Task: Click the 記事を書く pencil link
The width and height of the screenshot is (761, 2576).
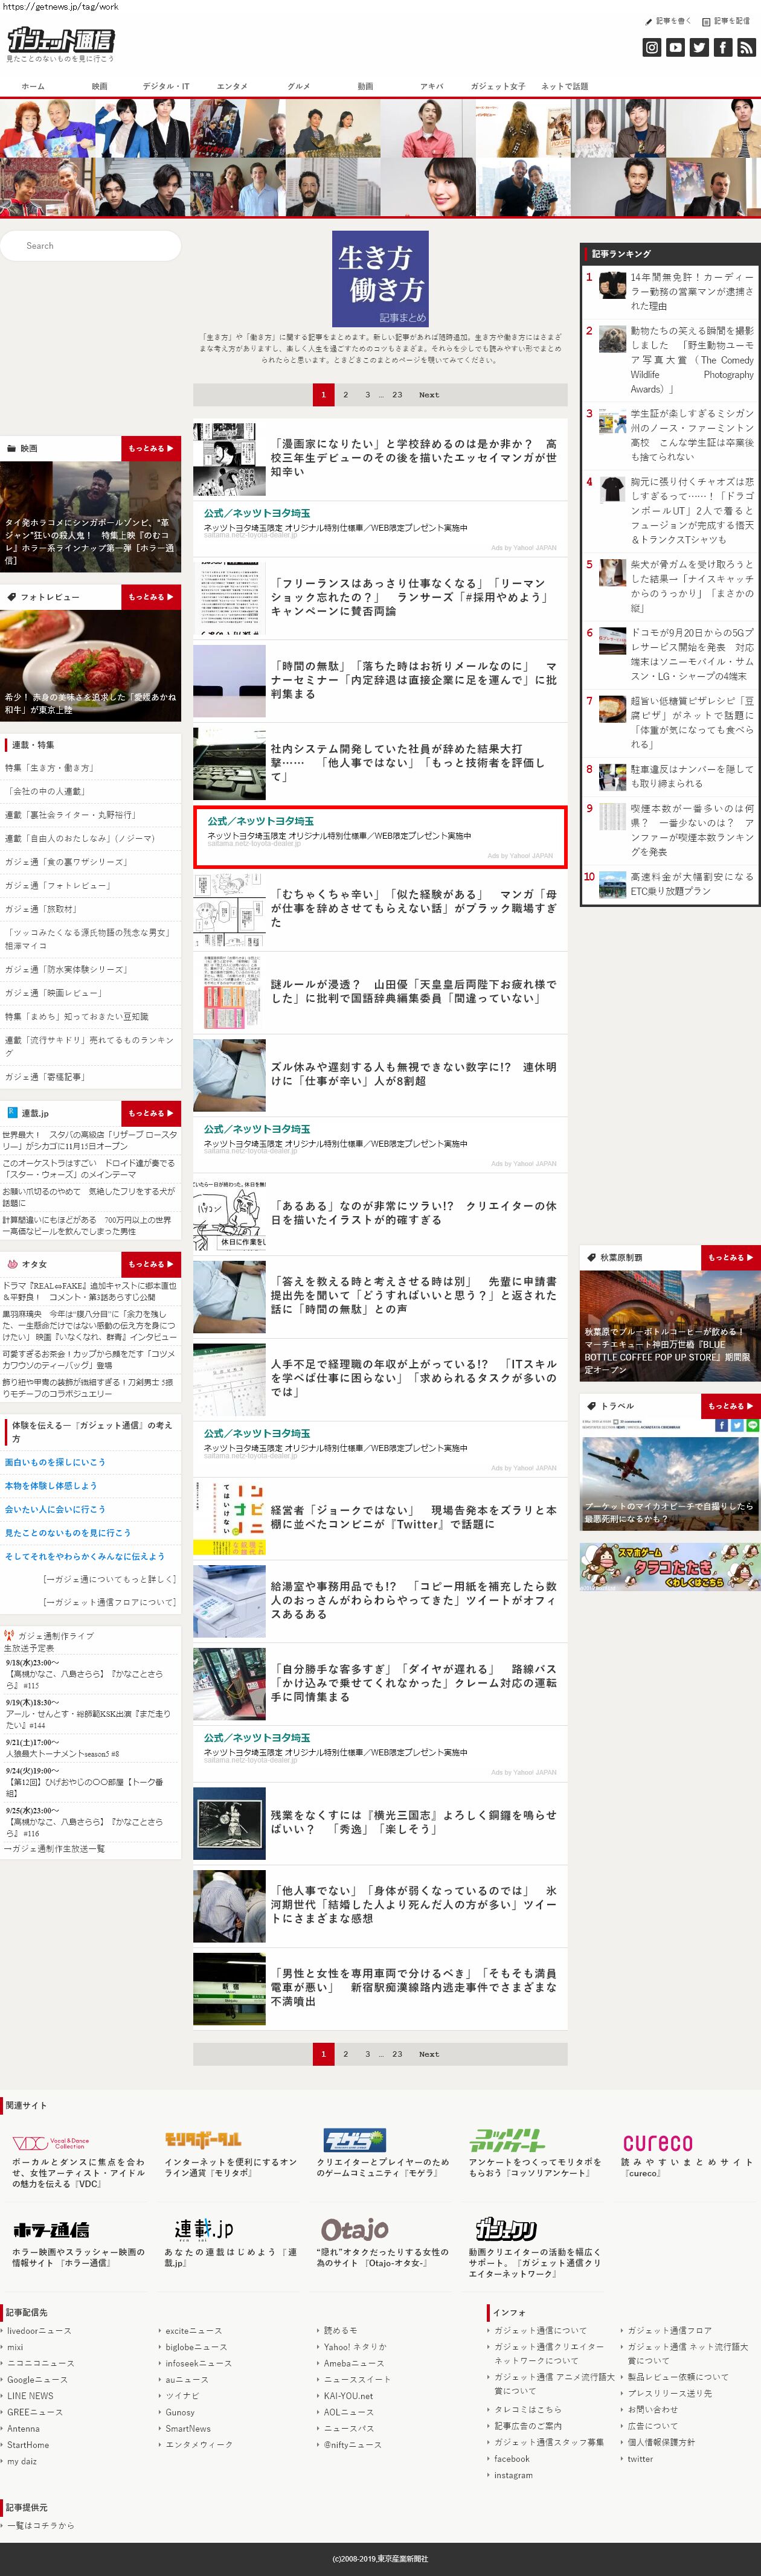Action: (668, 20)
